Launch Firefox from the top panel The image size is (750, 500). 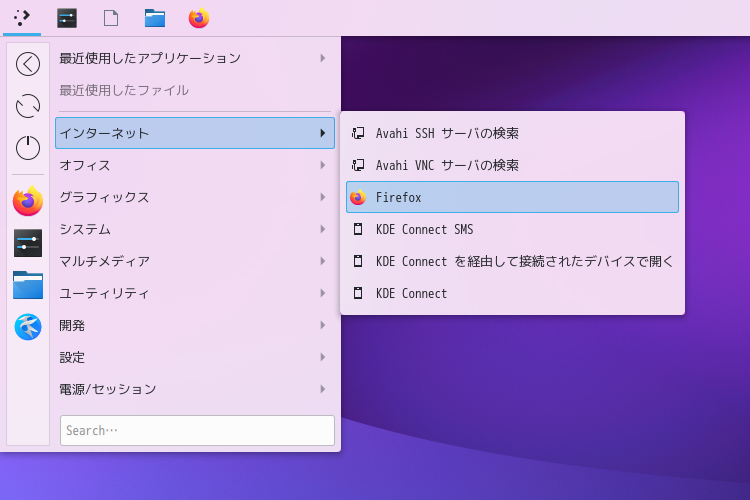click(x=199, y=18)
